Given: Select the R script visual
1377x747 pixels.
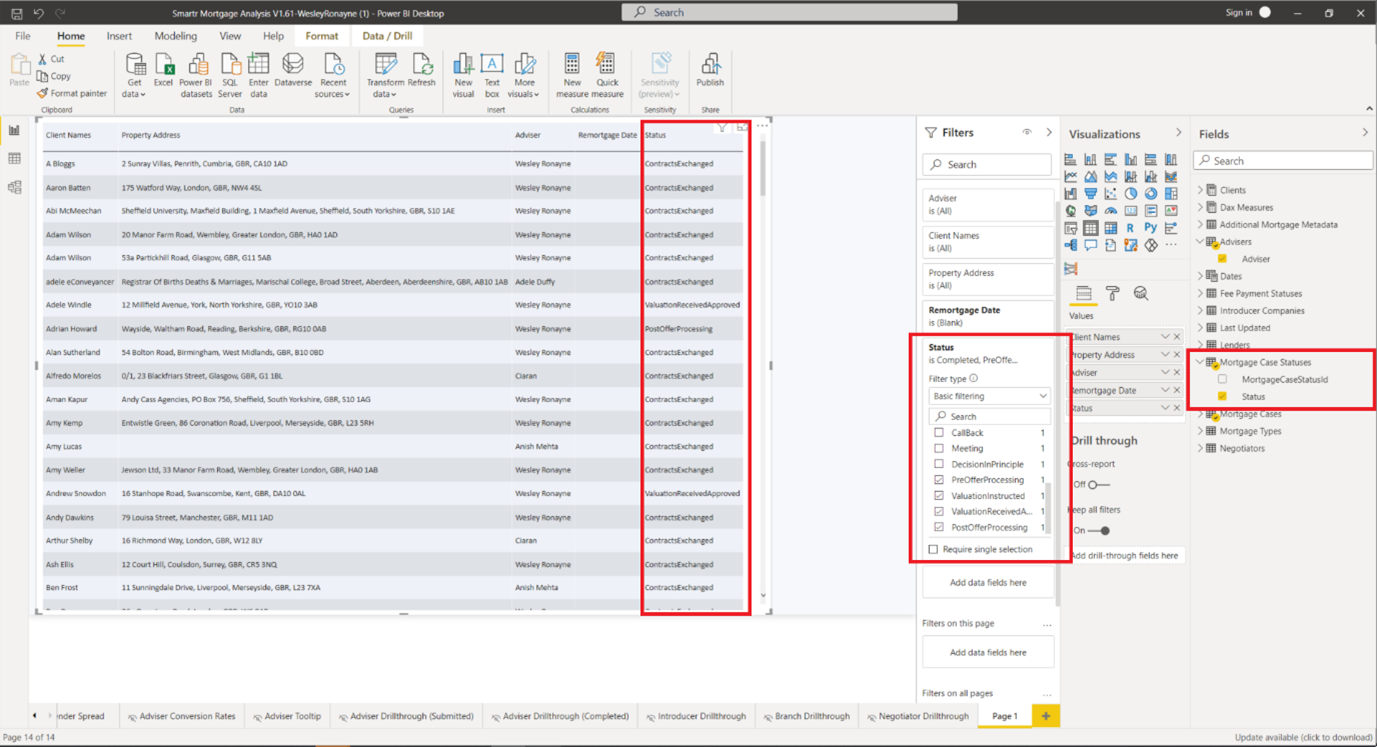Looking at the screenshot, I should 1131,228.
